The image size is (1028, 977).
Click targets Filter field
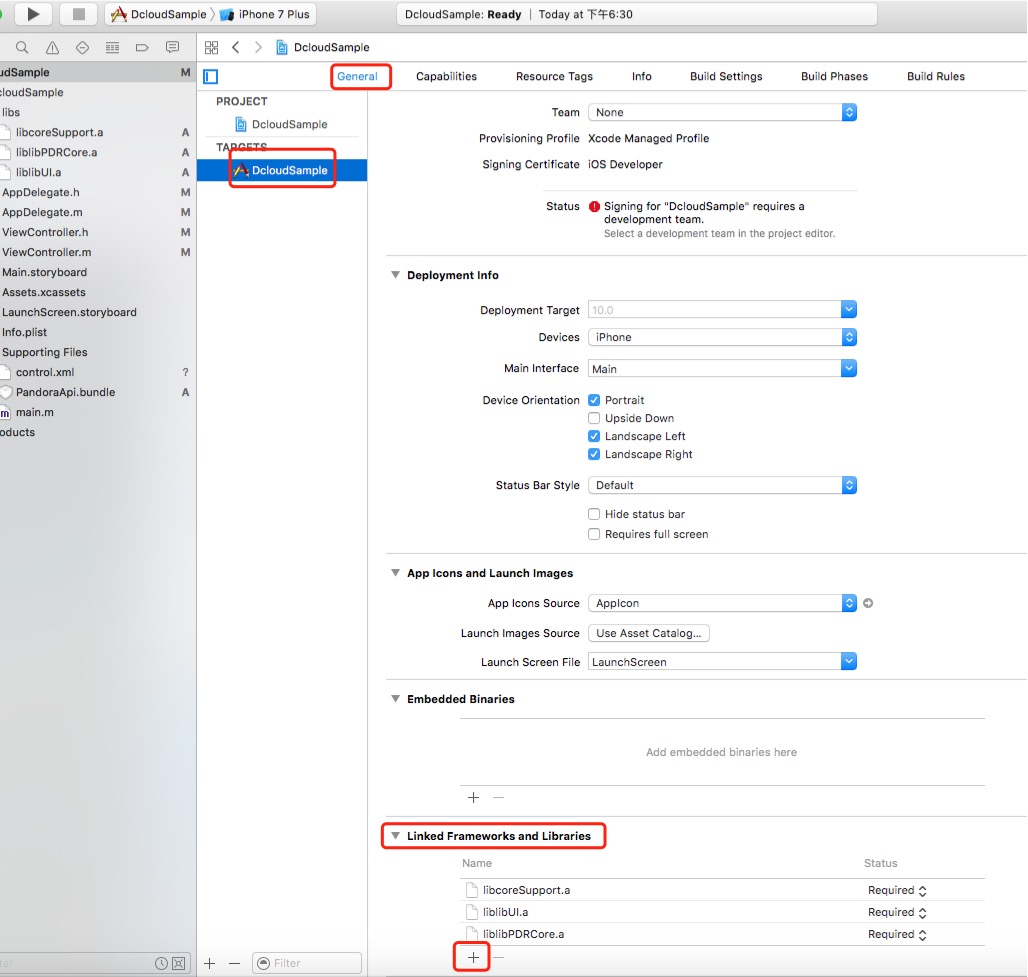(307, 963)
